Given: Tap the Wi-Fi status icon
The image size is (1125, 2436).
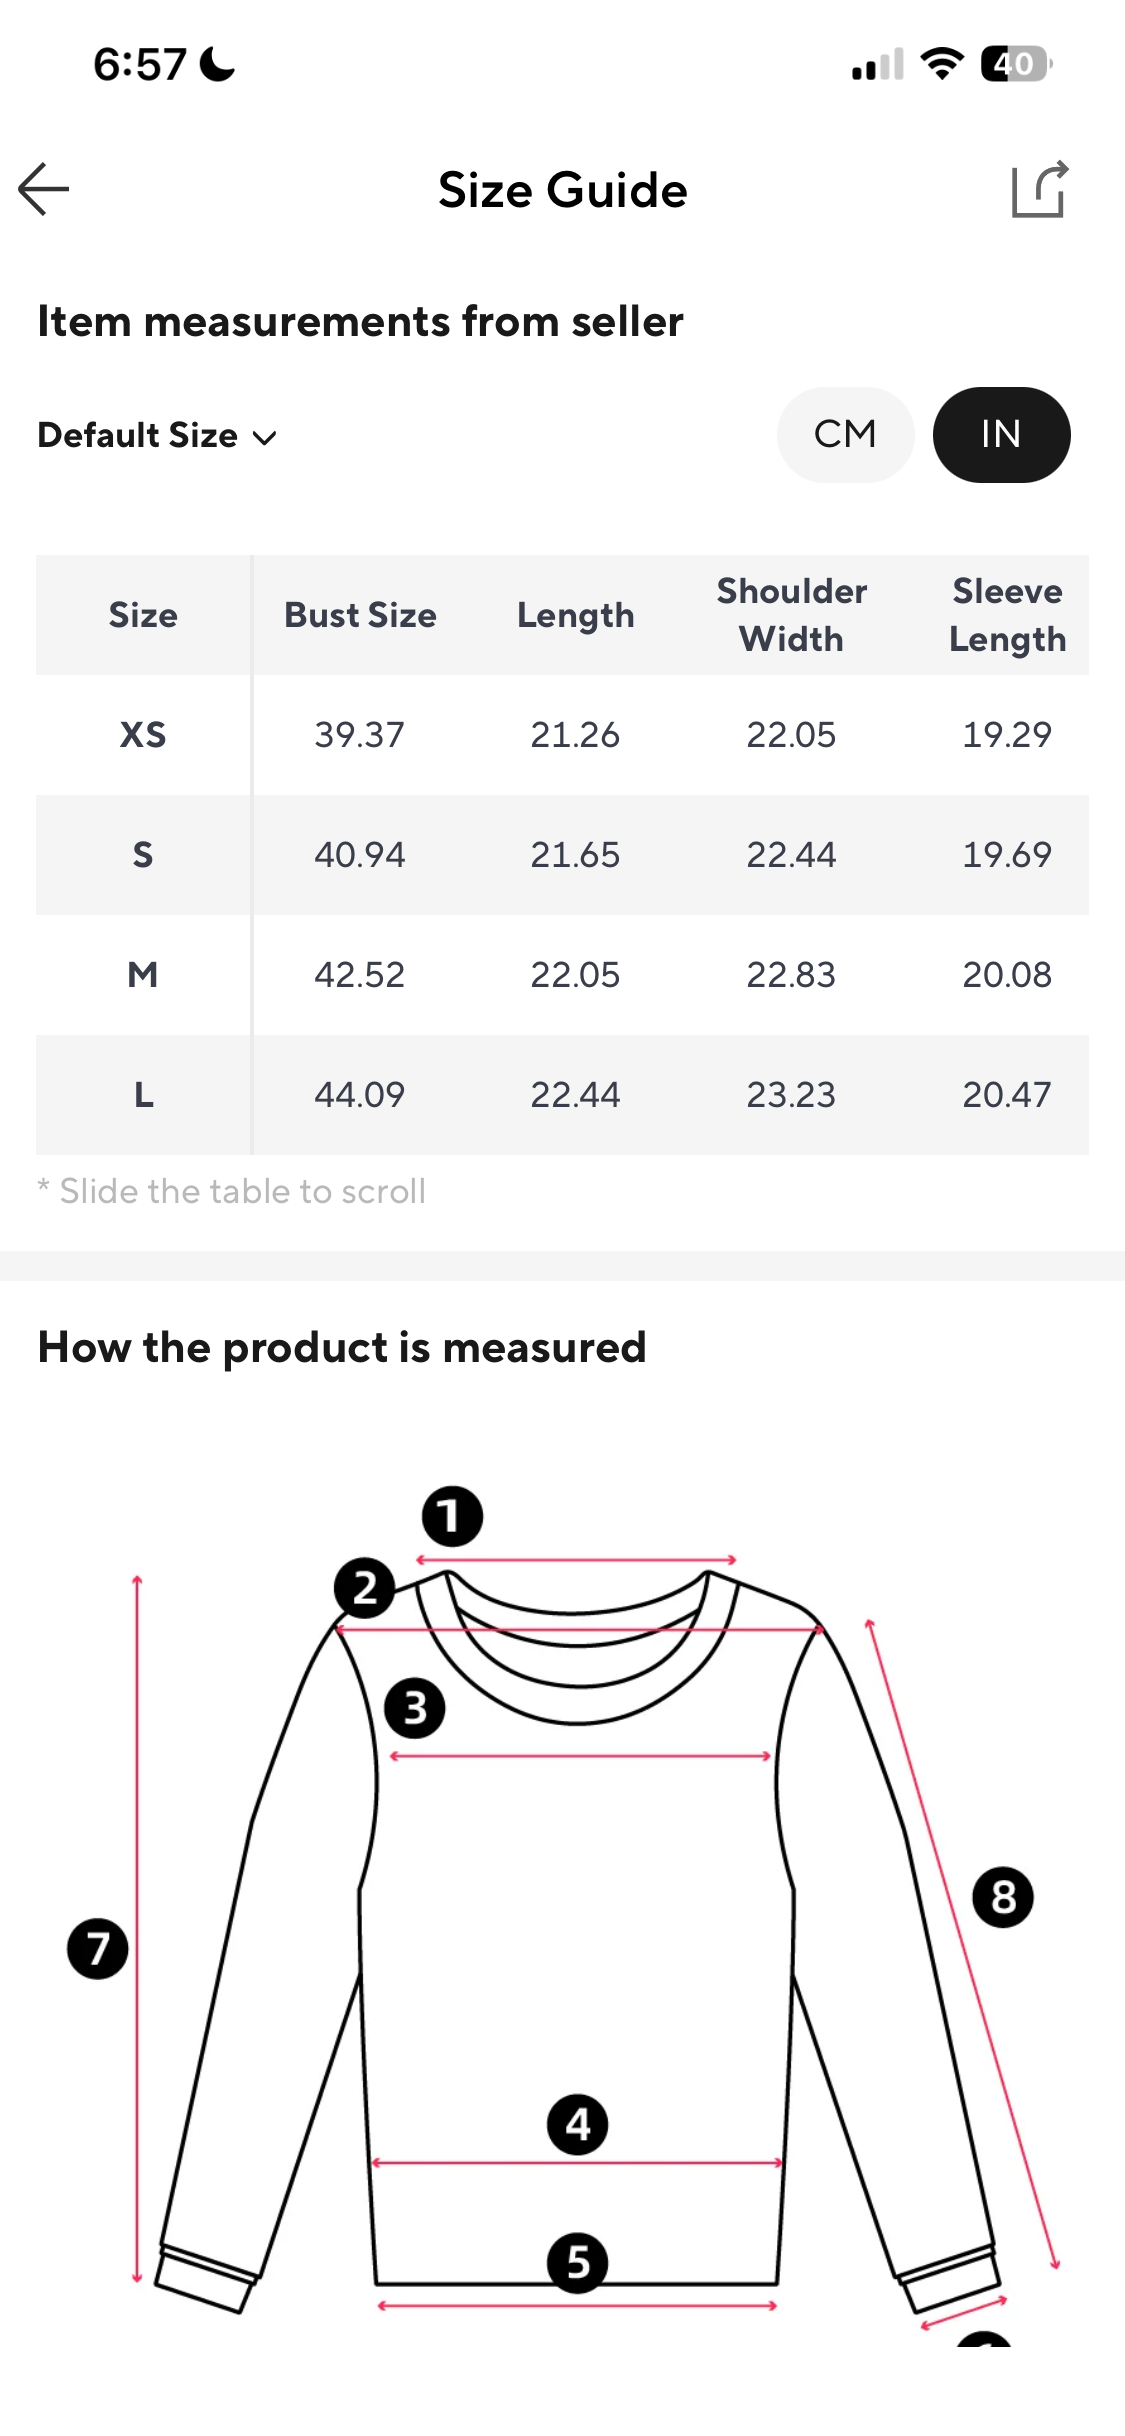Looking at the screenshot, I should coord(941,64).
